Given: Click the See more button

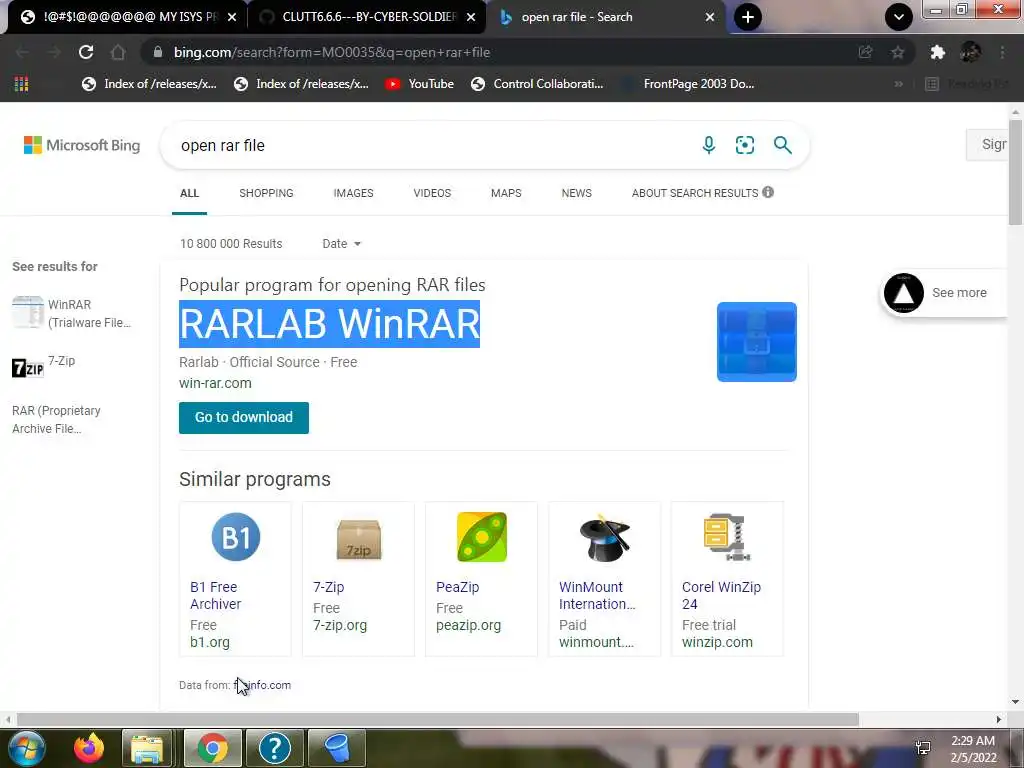Looking at the screenshot, I should pyautogui.click(x=944, y=293).
